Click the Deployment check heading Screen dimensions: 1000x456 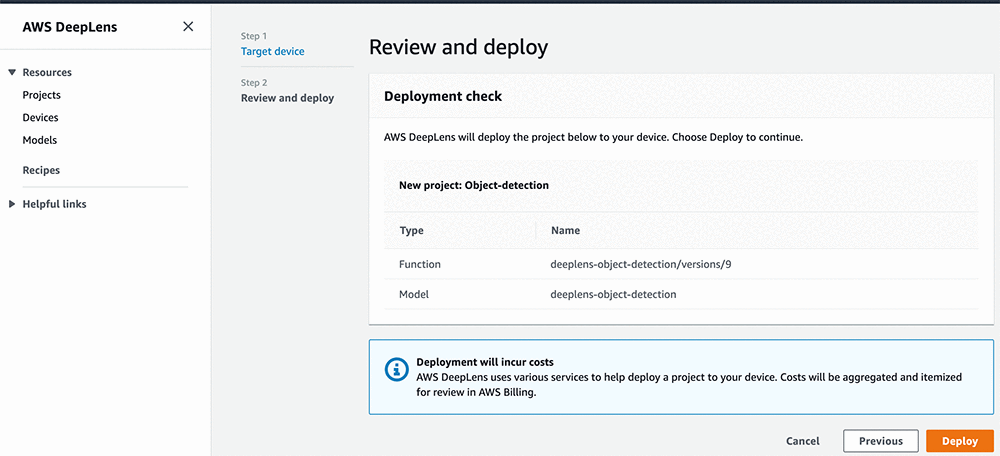pyautogui.click(x=443, y=96)
